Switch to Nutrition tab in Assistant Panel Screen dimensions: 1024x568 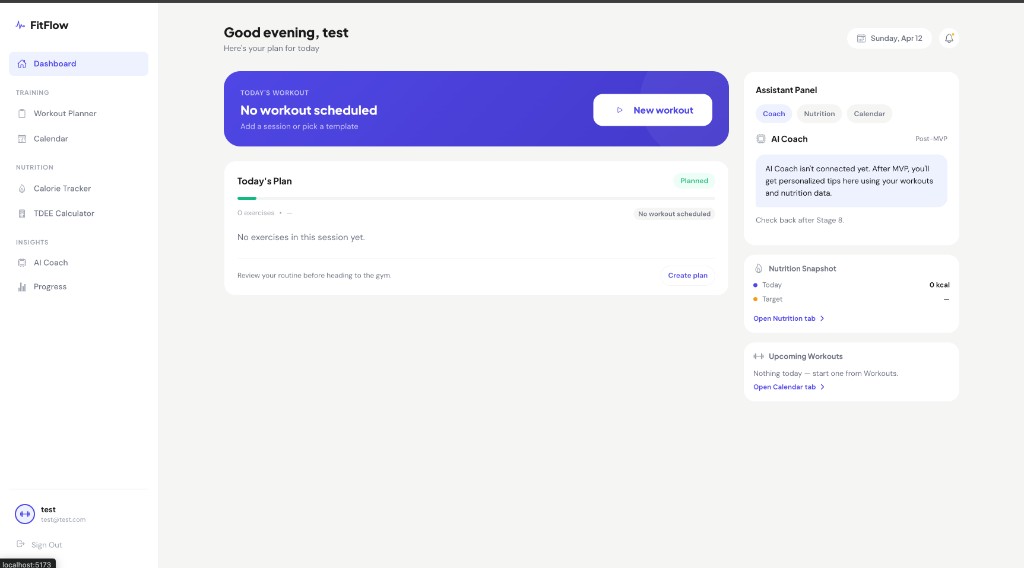click(819, 114)
